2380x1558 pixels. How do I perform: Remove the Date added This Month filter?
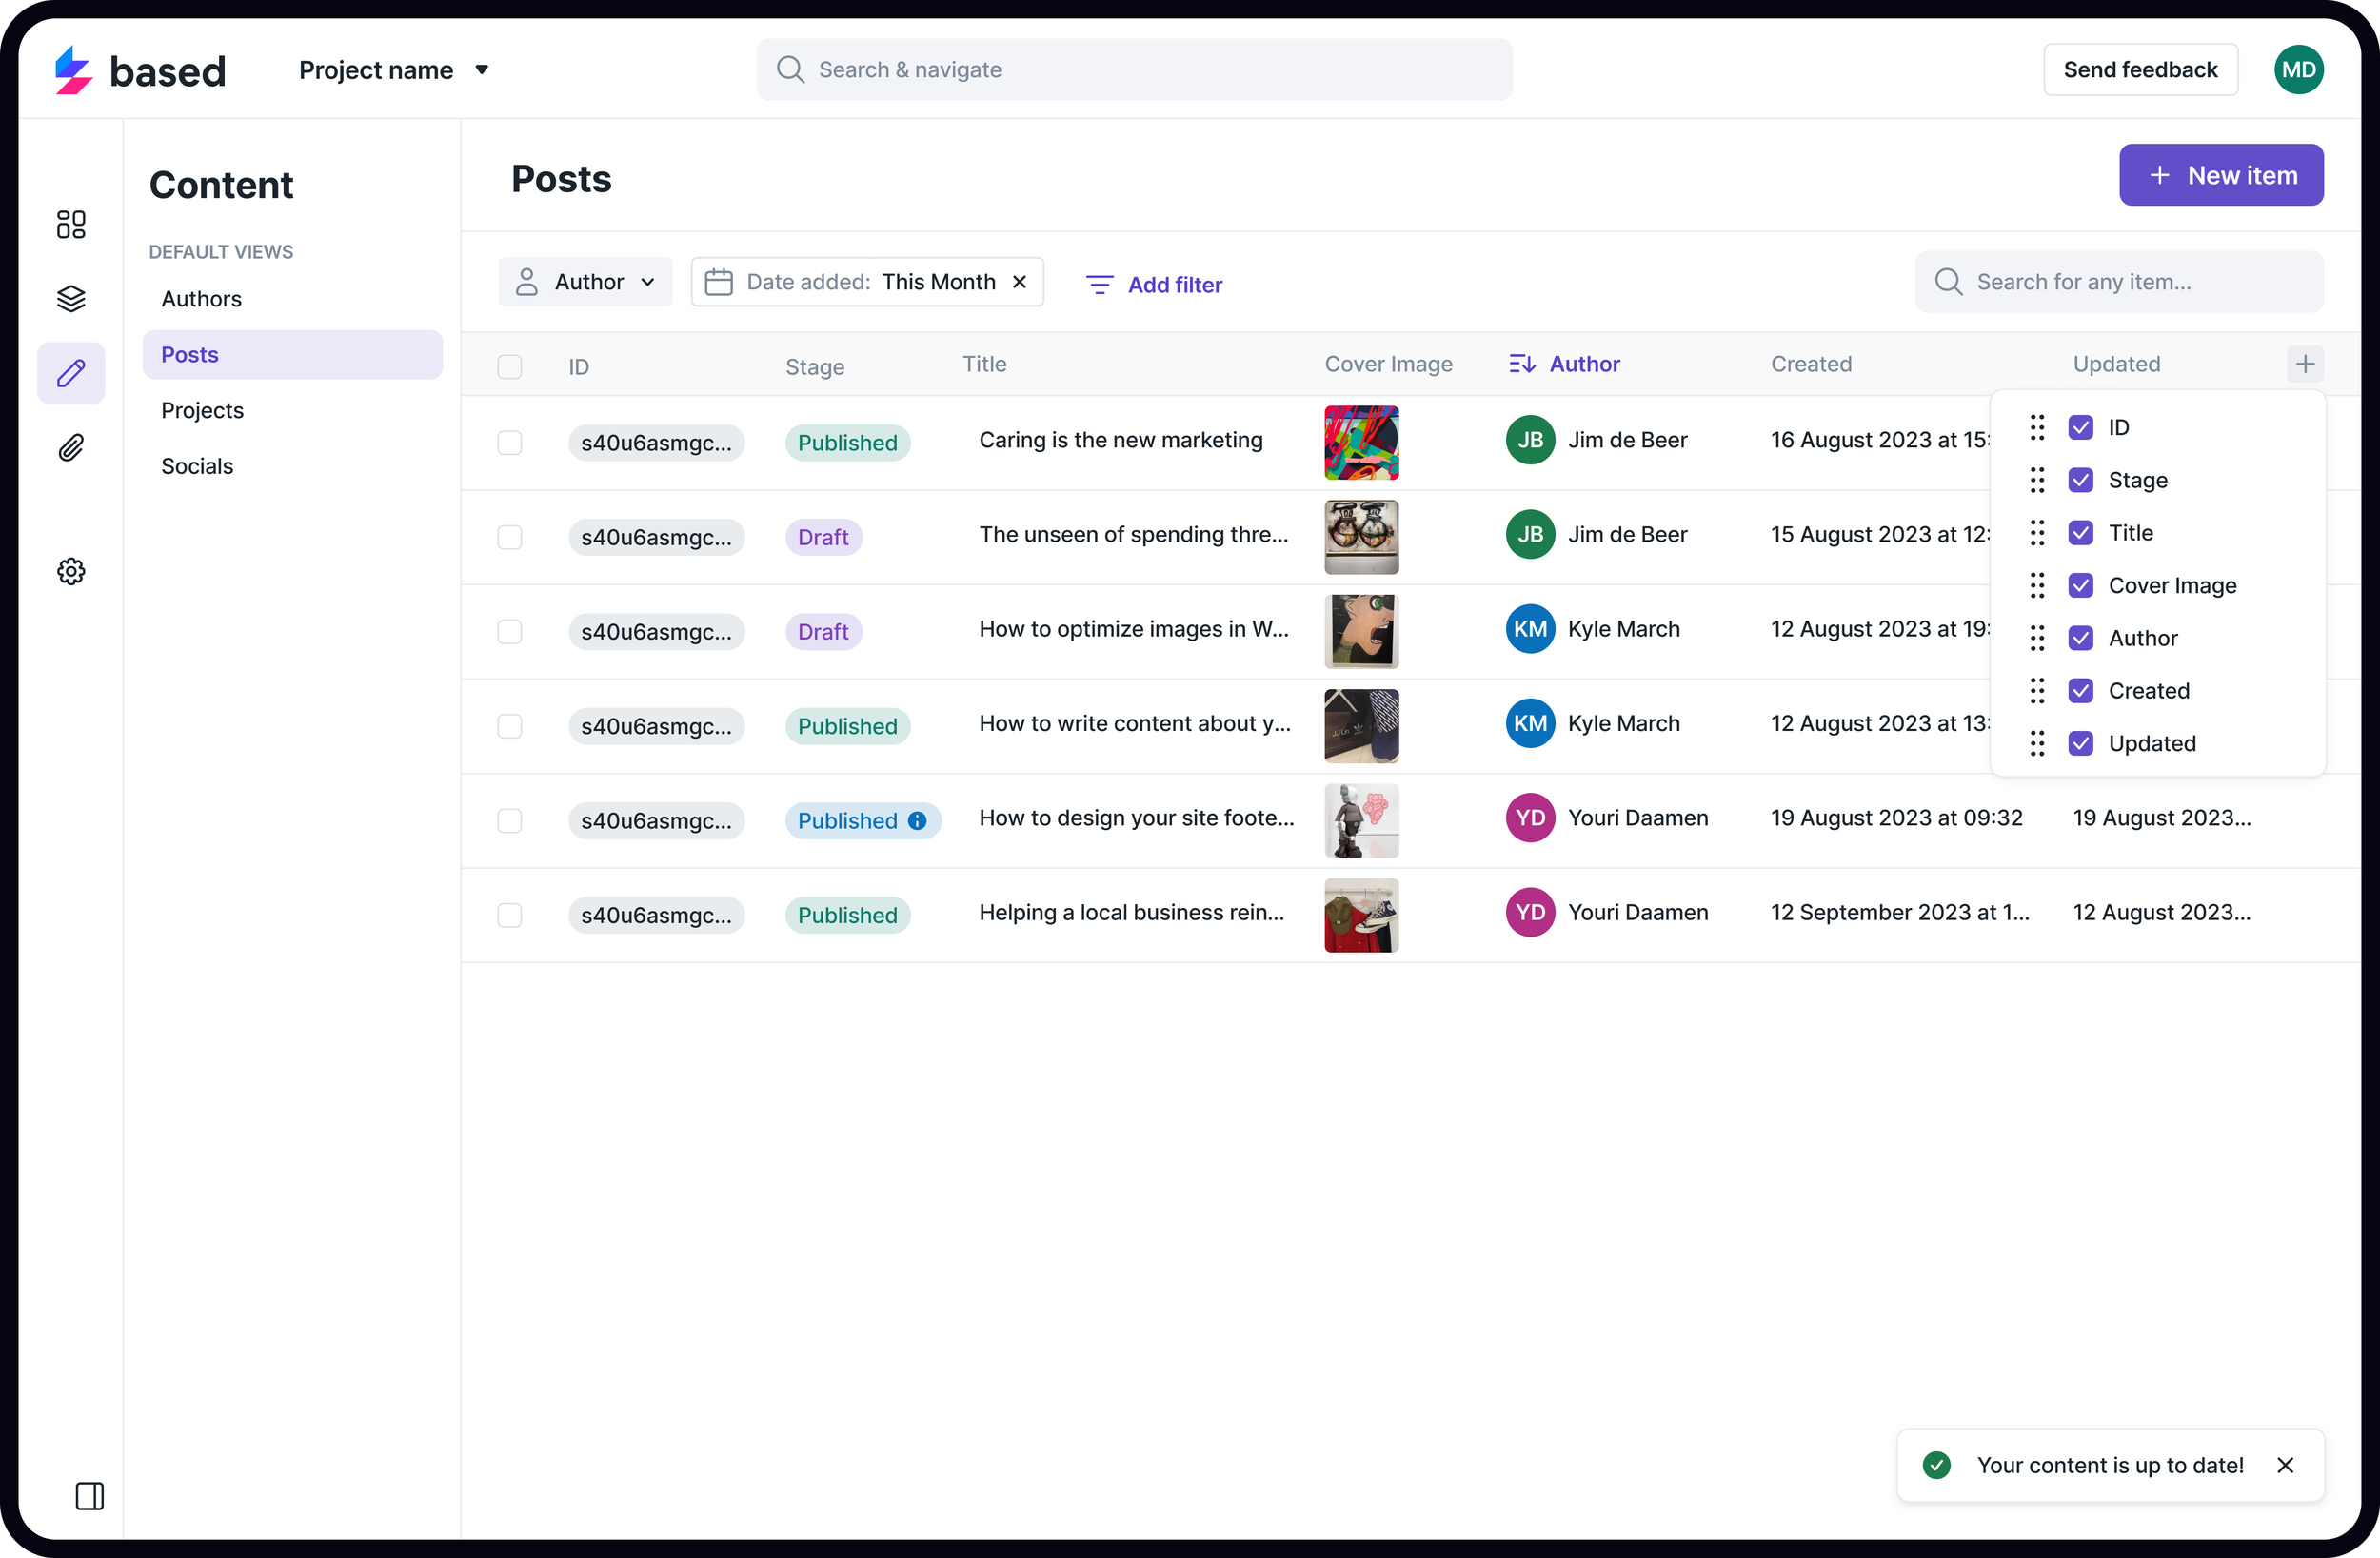coord(1019,282)
